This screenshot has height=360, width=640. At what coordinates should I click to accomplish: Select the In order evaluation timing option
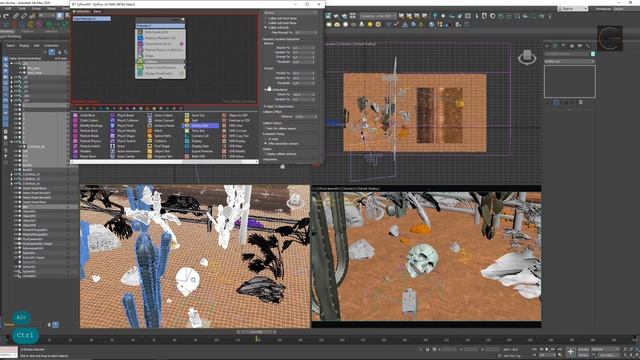[272, 139]
